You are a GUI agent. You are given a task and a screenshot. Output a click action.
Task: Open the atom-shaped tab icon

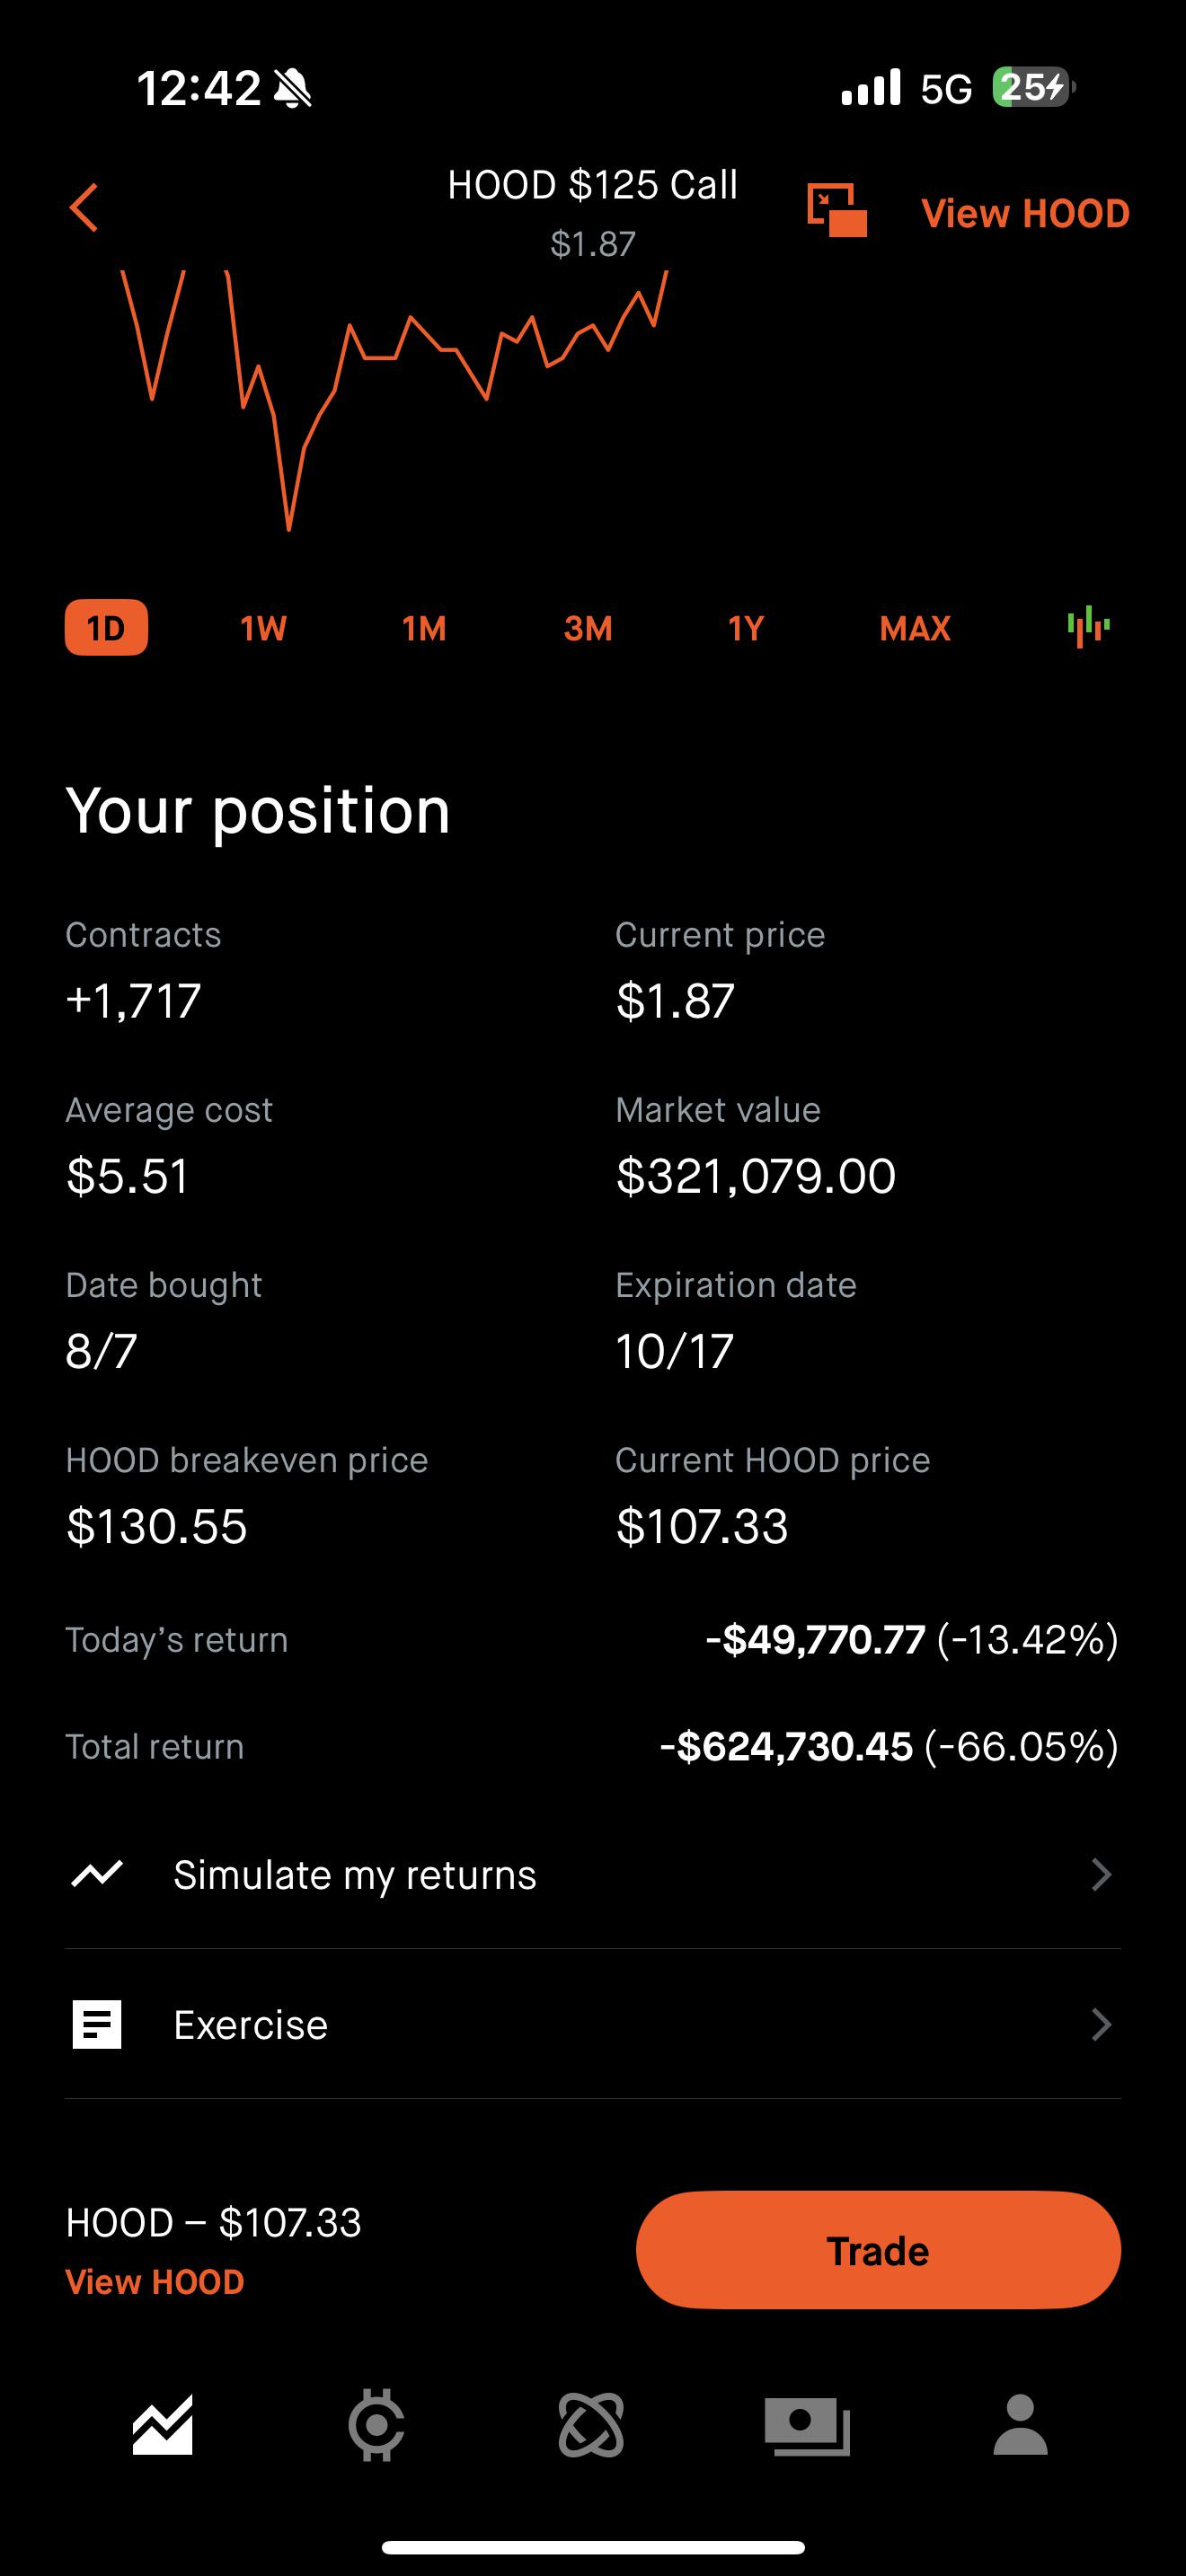click(591, 2425)
